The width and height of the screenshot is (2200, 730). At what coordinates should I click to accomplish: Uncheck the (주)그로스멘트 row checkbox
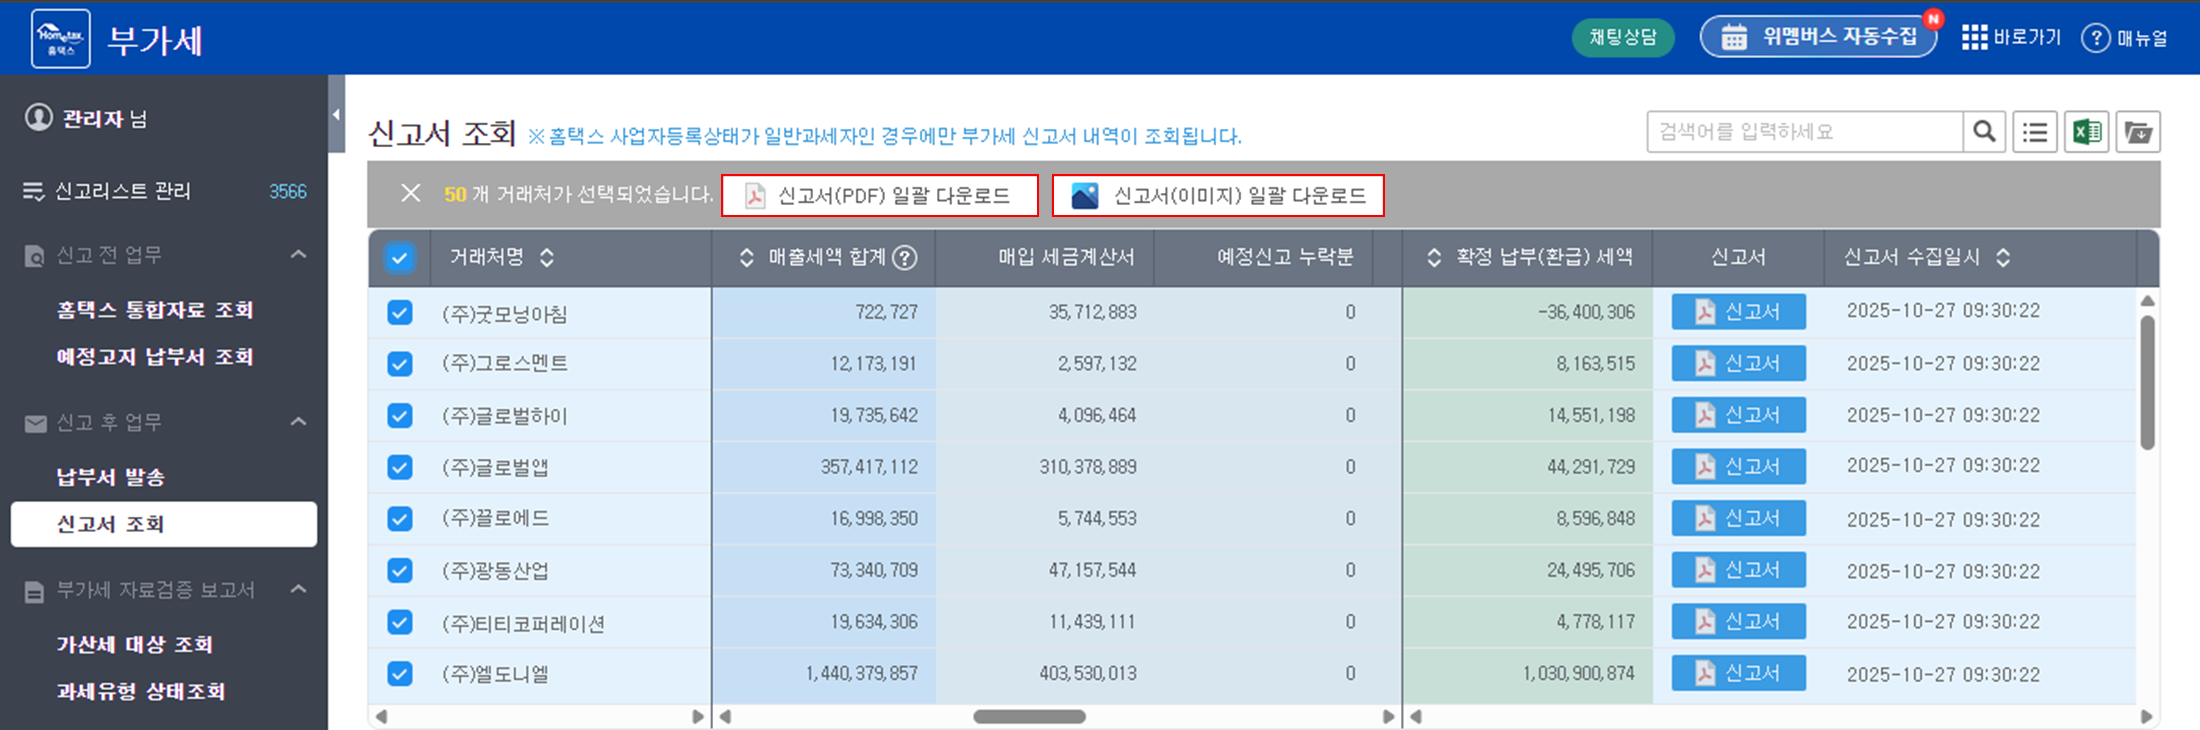[x=400, y=364]
